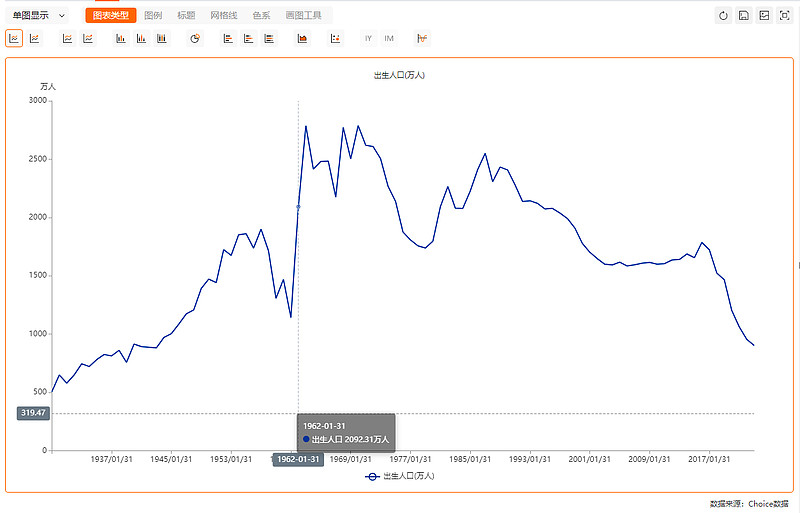The image size is (800, 513).
Task: Pick the fourth line chart type icon
Action: point(88,38)
